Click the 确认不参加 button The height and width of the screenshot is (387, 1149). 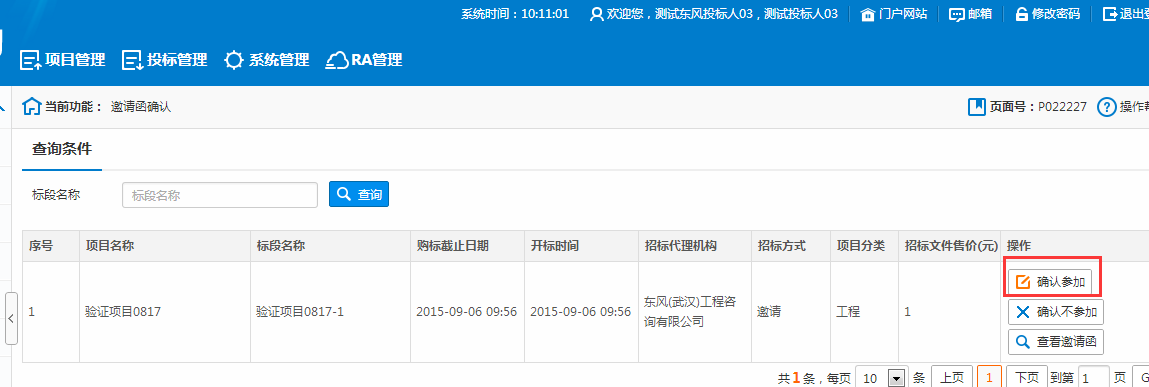tap(1056, 312)
